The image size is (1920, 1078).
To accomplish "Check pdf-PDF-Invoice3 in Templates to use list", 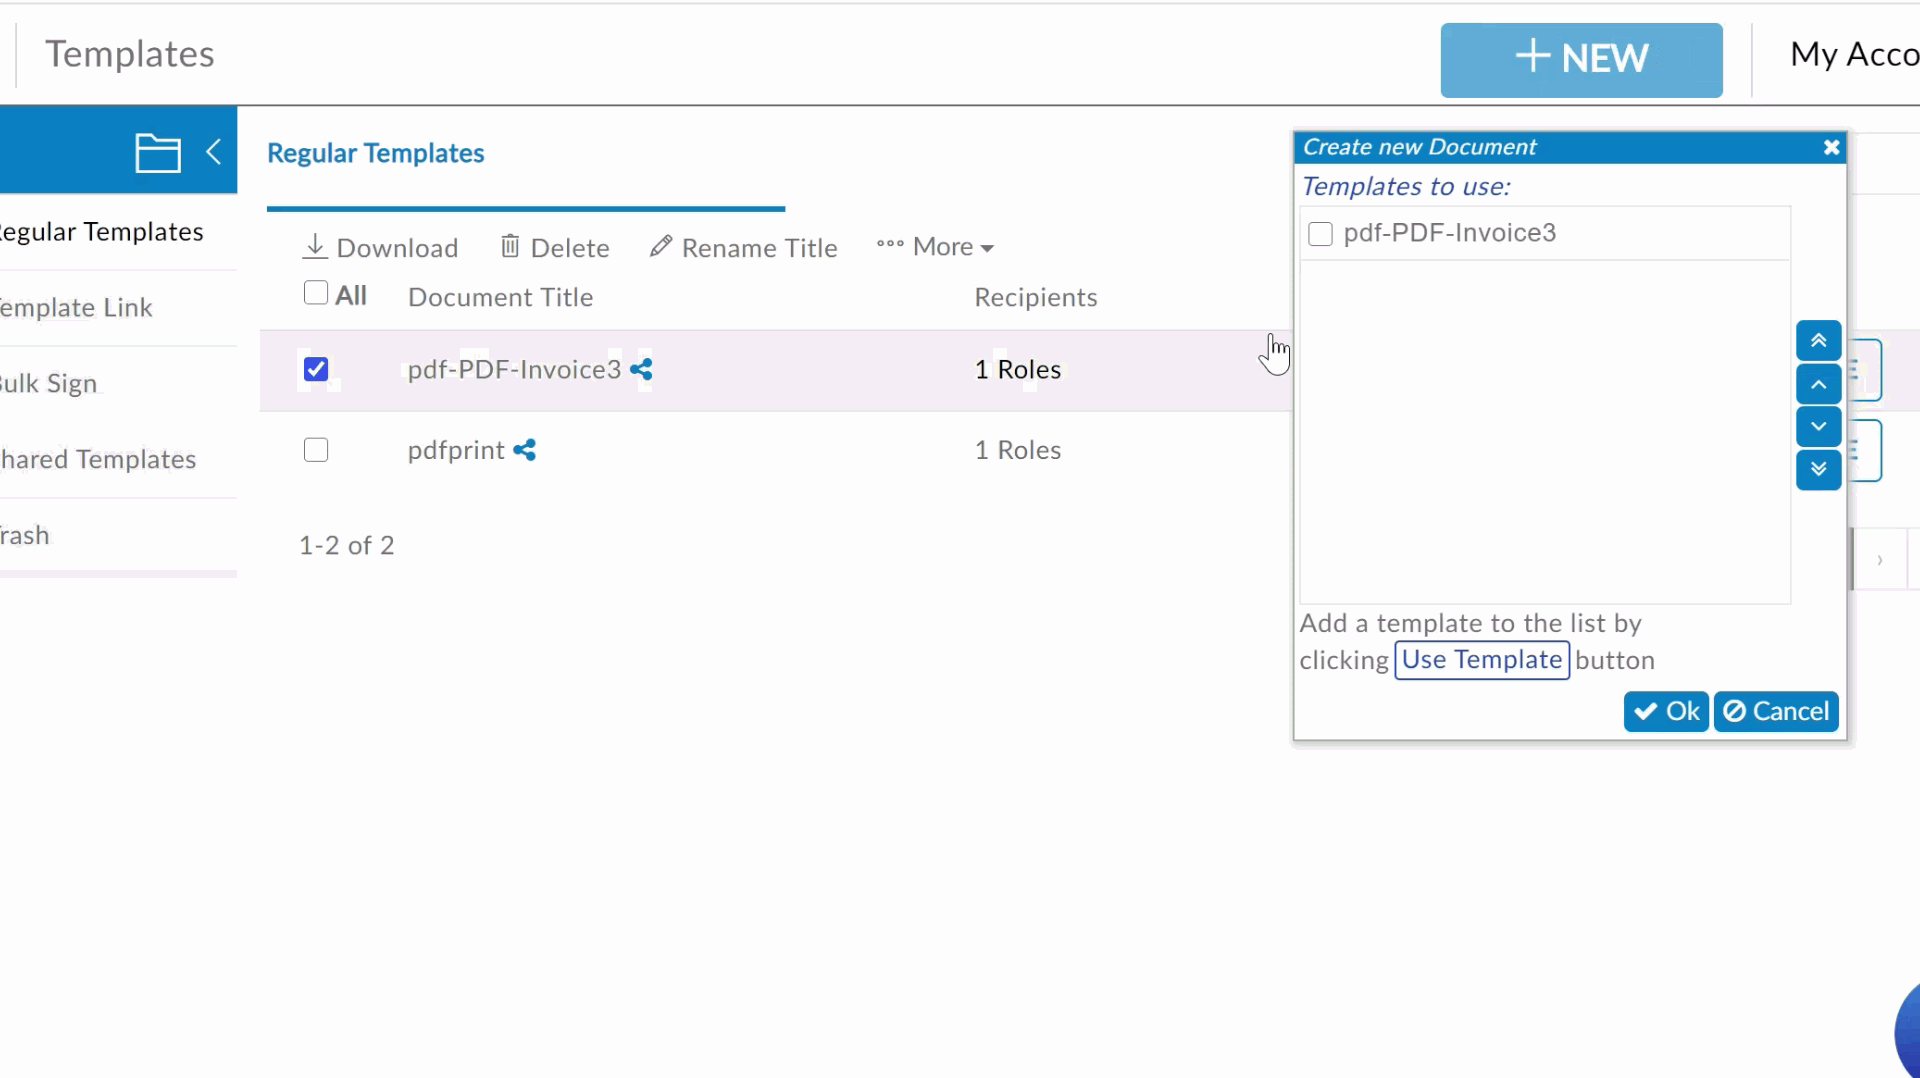I will click(x=1320, y=234).
